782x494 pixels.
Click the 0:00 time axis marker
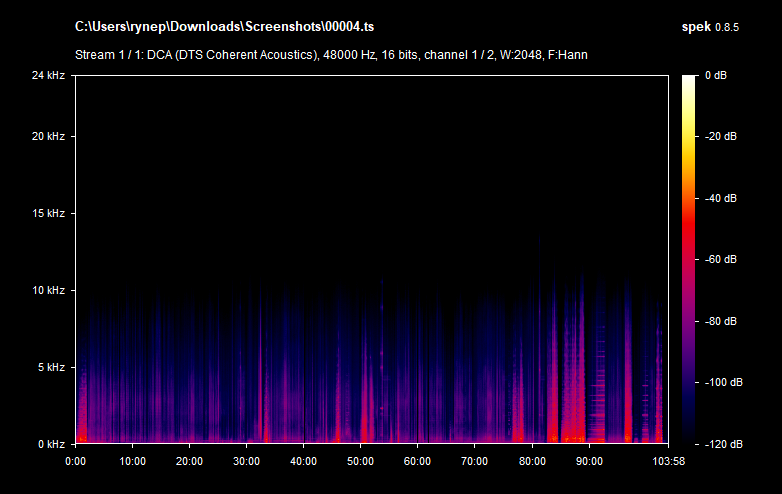tap(75, 461)
